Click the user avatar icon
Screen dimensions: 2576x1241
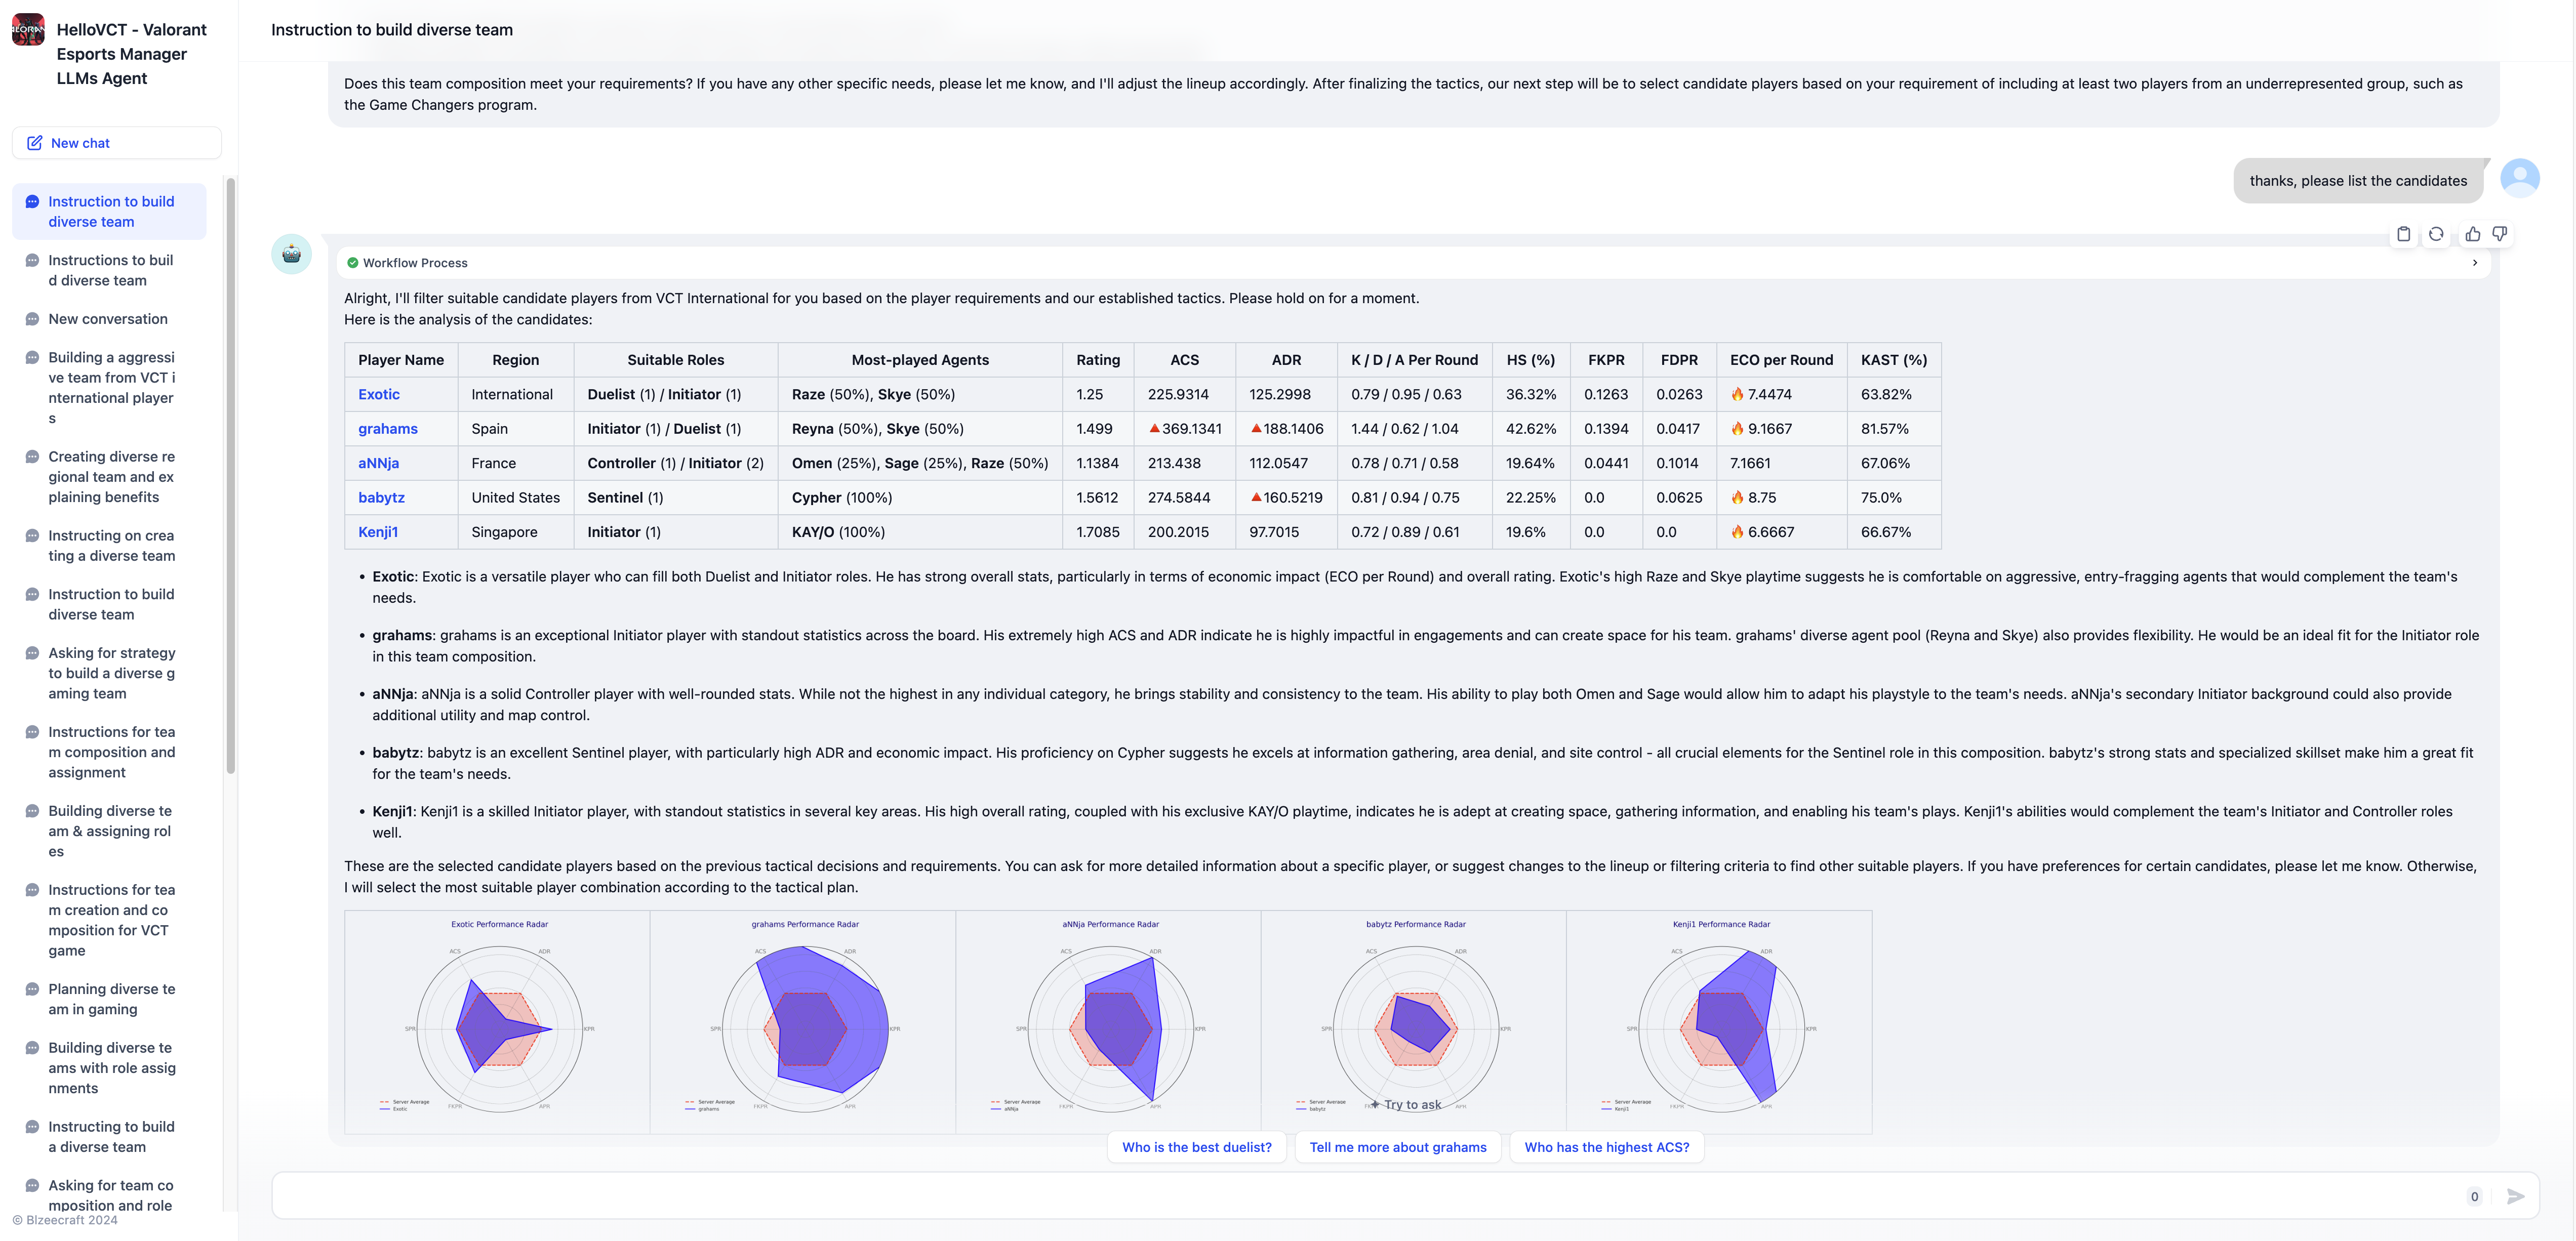(2519, 179)
